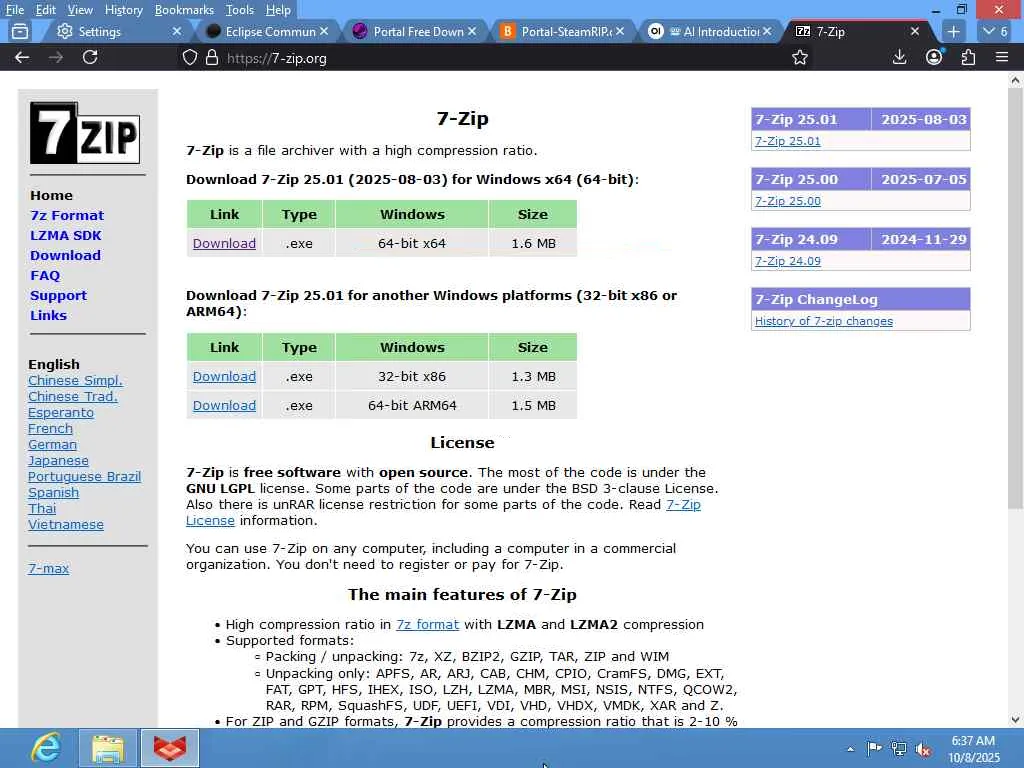
Task: Close the AI Introduction tab
Action: tap(767, 31)
